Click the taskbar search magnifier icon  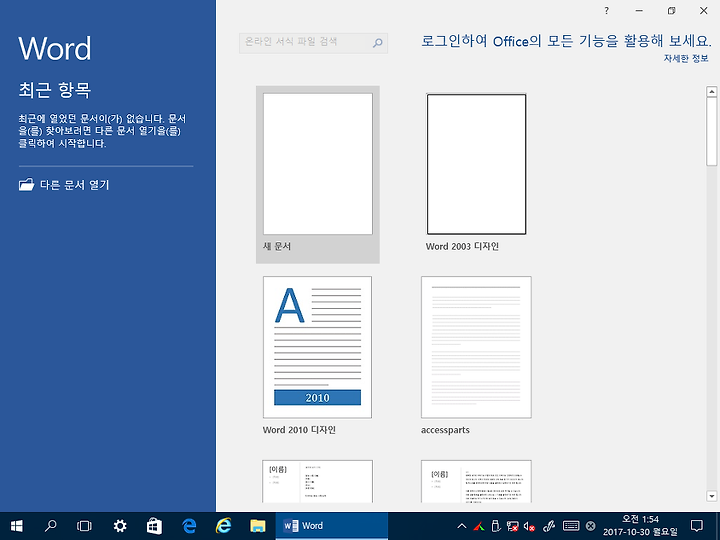point(50,526)
